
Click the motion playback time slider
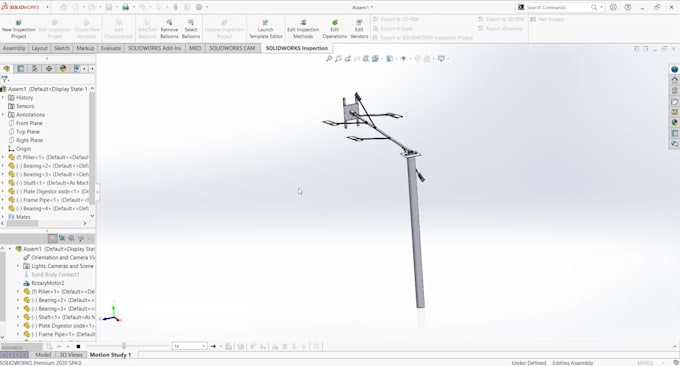124,346
